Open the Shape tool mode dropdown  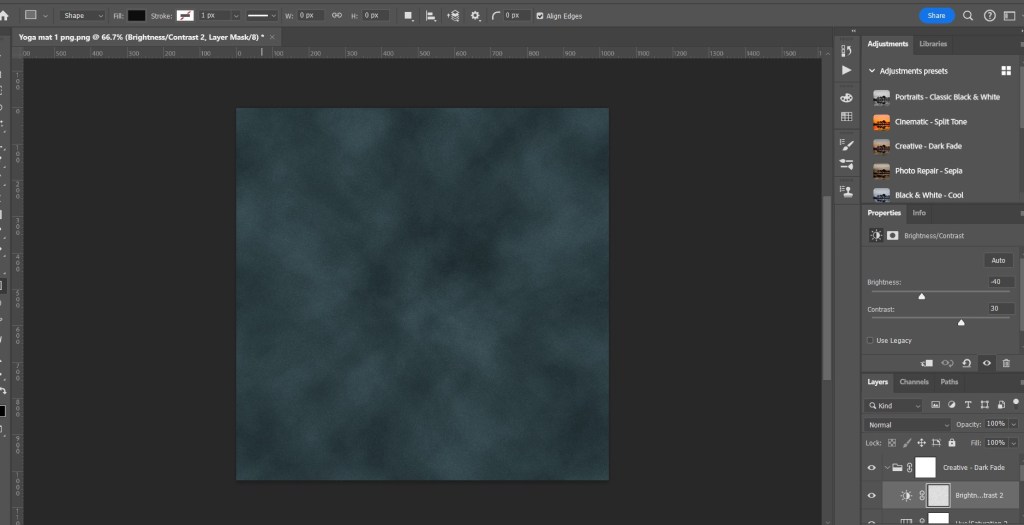(81, 16)
